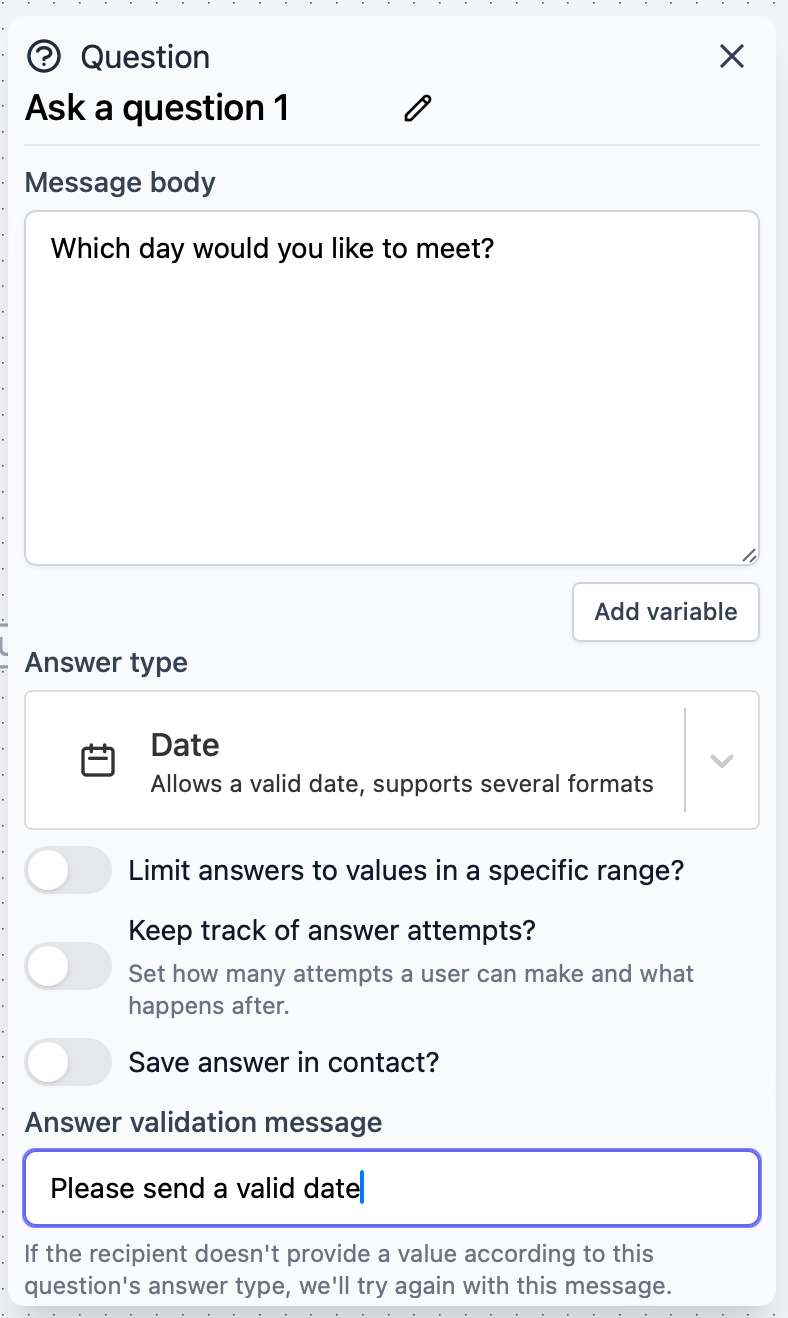Turn on keeping track of answer attempts
The height and width of the screenshot is (1318, 788).
[x=67, y=966]
